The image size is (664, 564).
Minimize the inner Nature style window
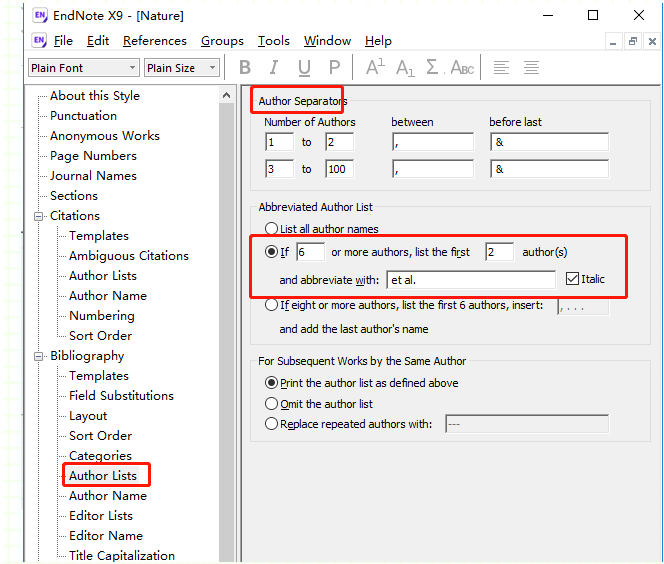(x=613, y=41)
